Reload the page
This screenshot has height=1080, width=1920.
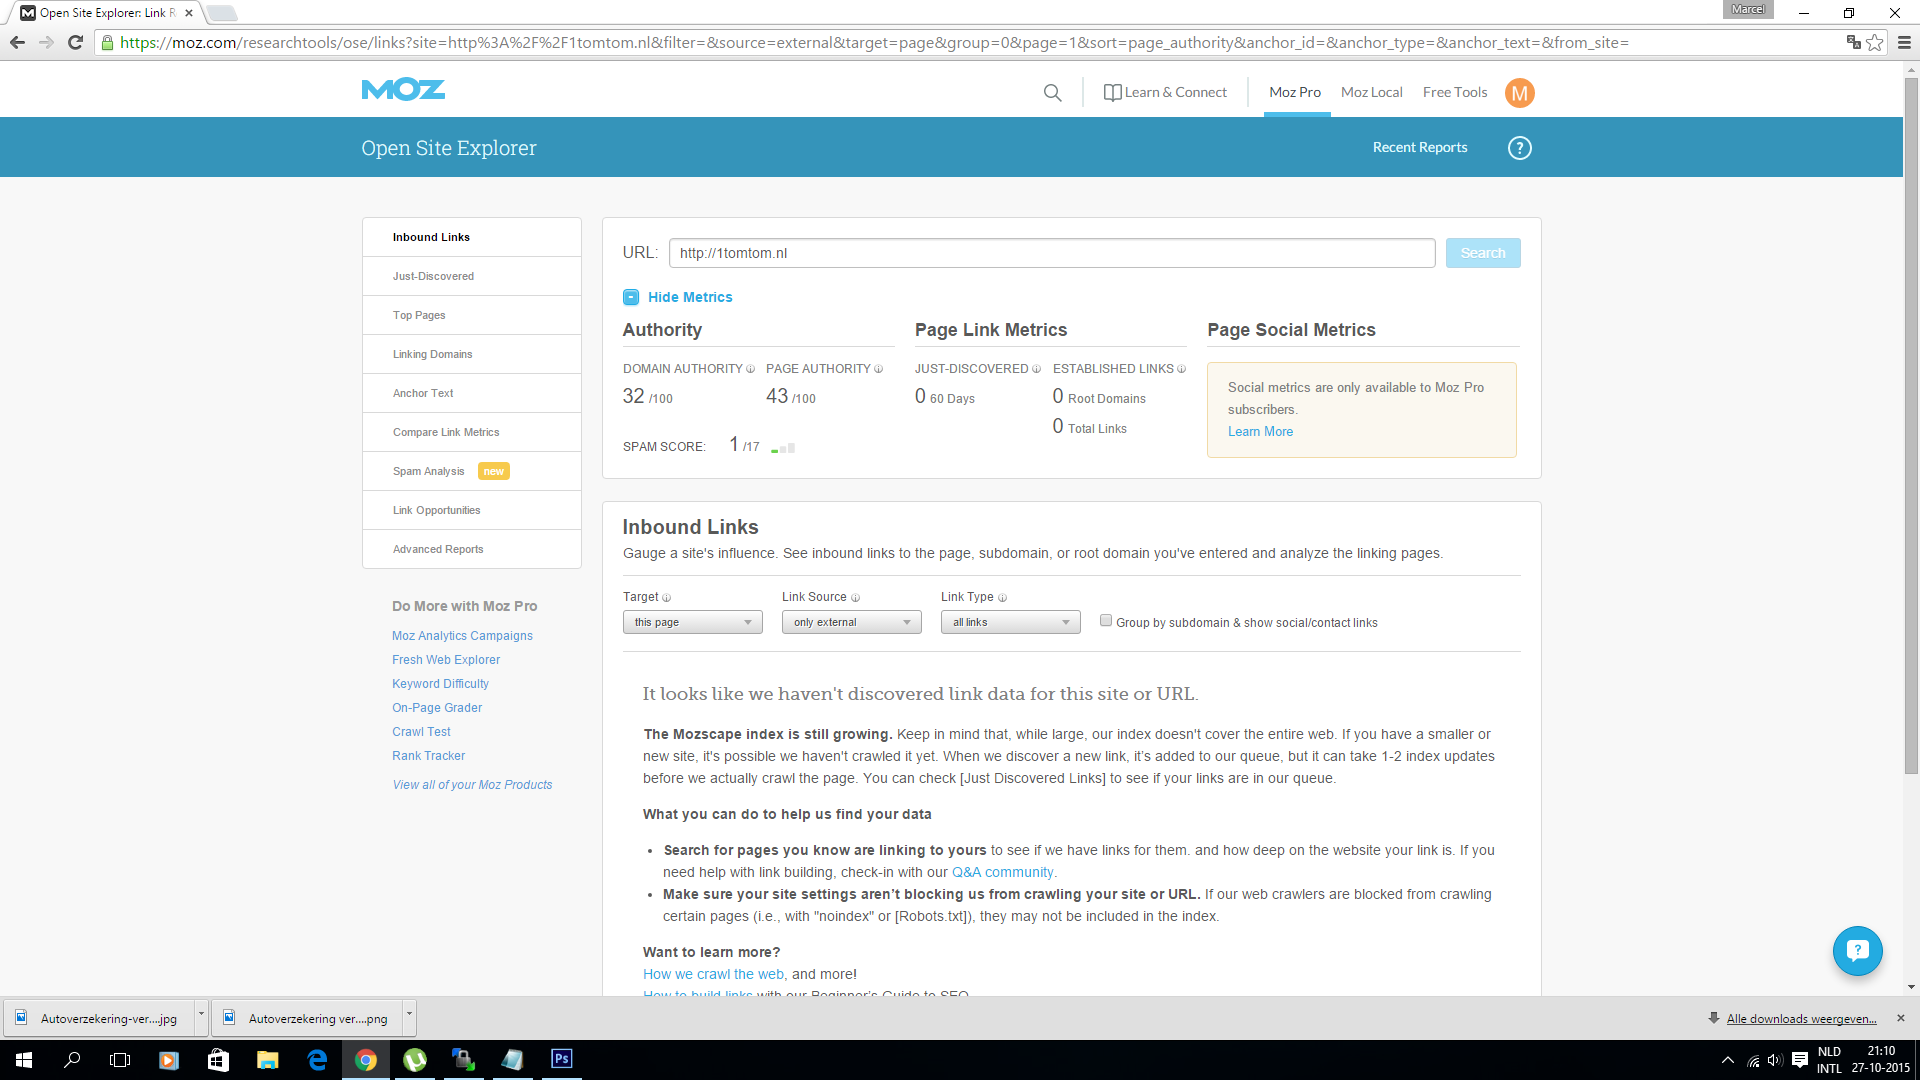(x=75, y=42)
